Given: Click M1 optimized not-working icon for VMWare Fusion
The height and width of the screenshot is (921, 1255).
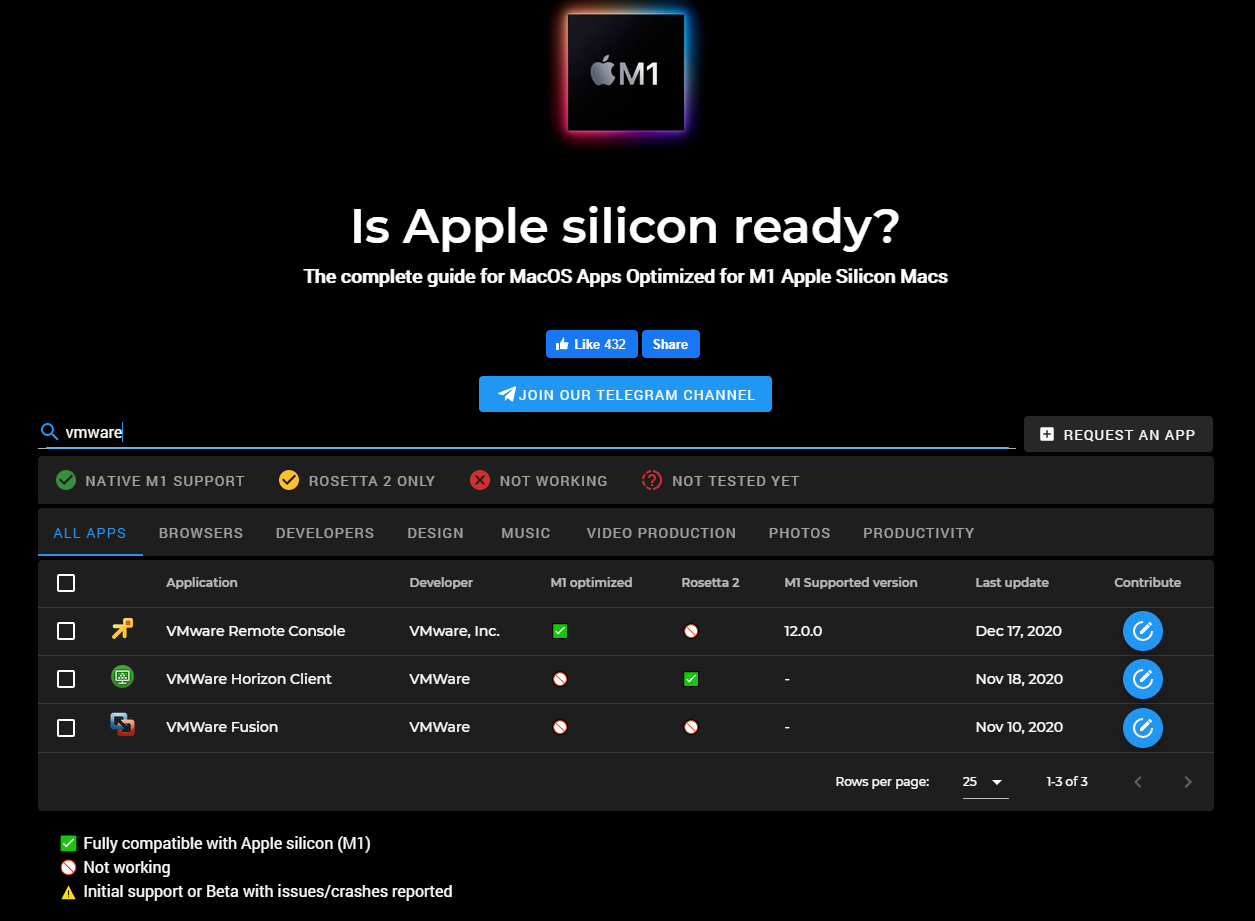Looking at the screenshot, I should pyautogui.click(x=560, y=727).
